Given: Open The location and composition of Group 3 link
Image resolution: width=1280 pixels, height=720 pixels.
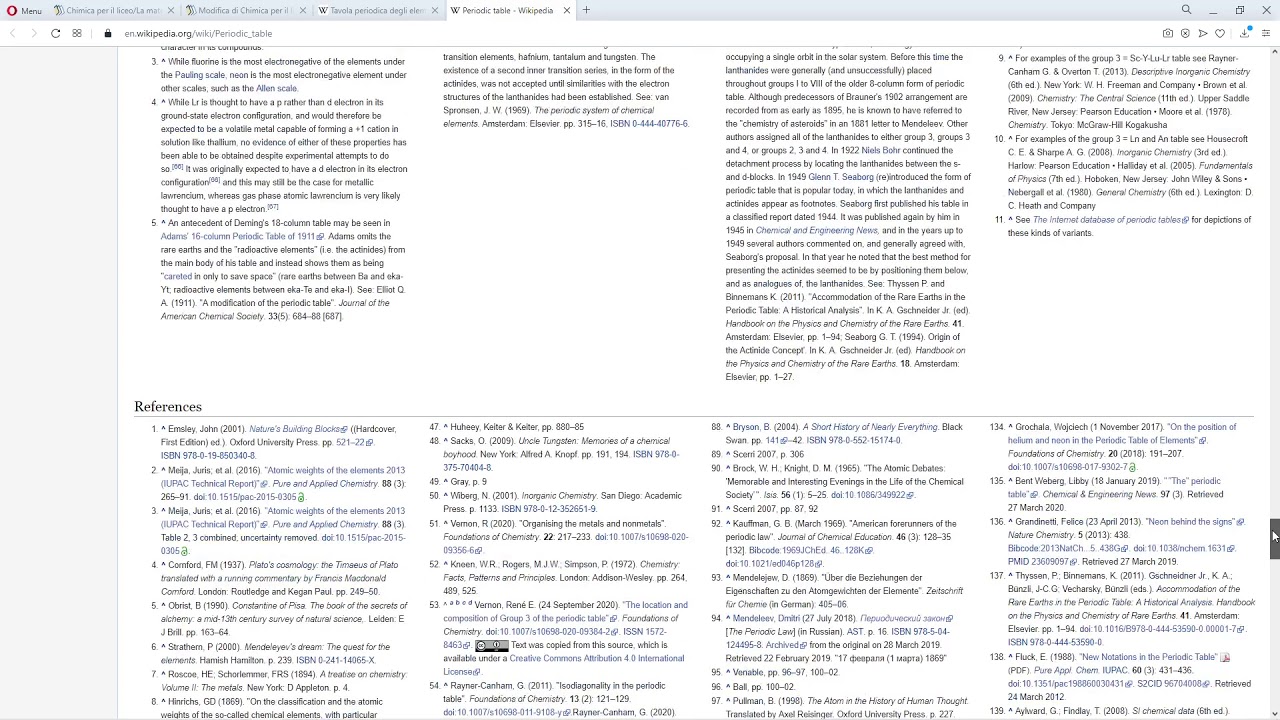Looking at the screenshot, I should tap(566, 611).
